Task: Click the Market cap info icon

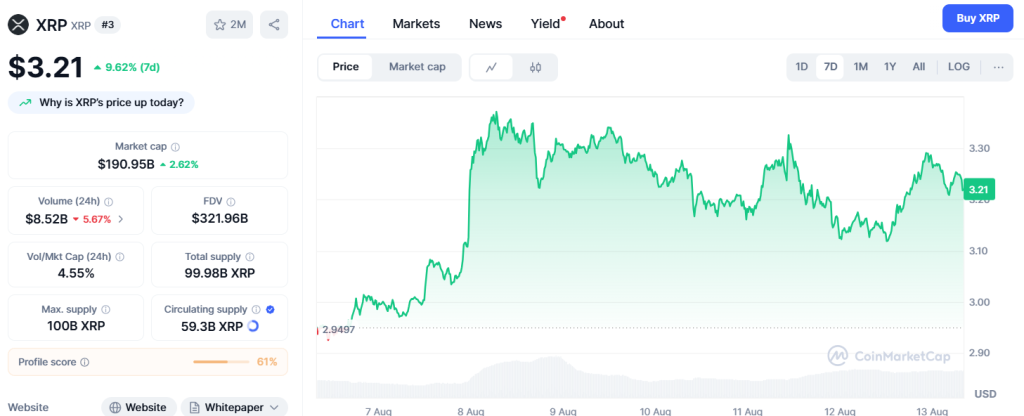Action: tap(176, 147)
